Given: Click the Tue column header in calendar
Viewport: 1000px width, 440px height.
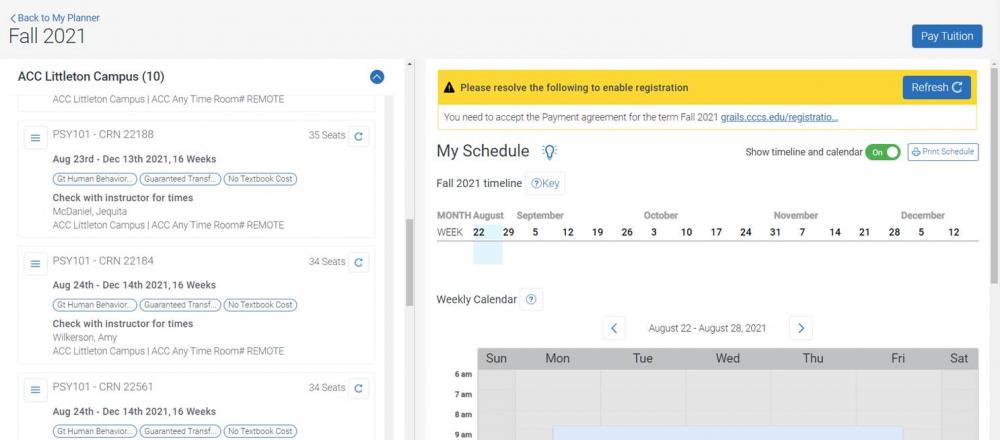Looking at the screenshot, I should click(643, 358).
